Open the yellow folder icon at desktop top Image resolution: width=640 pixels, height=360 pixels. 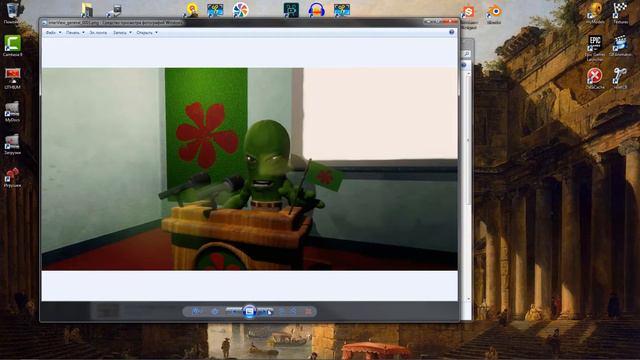87,10
